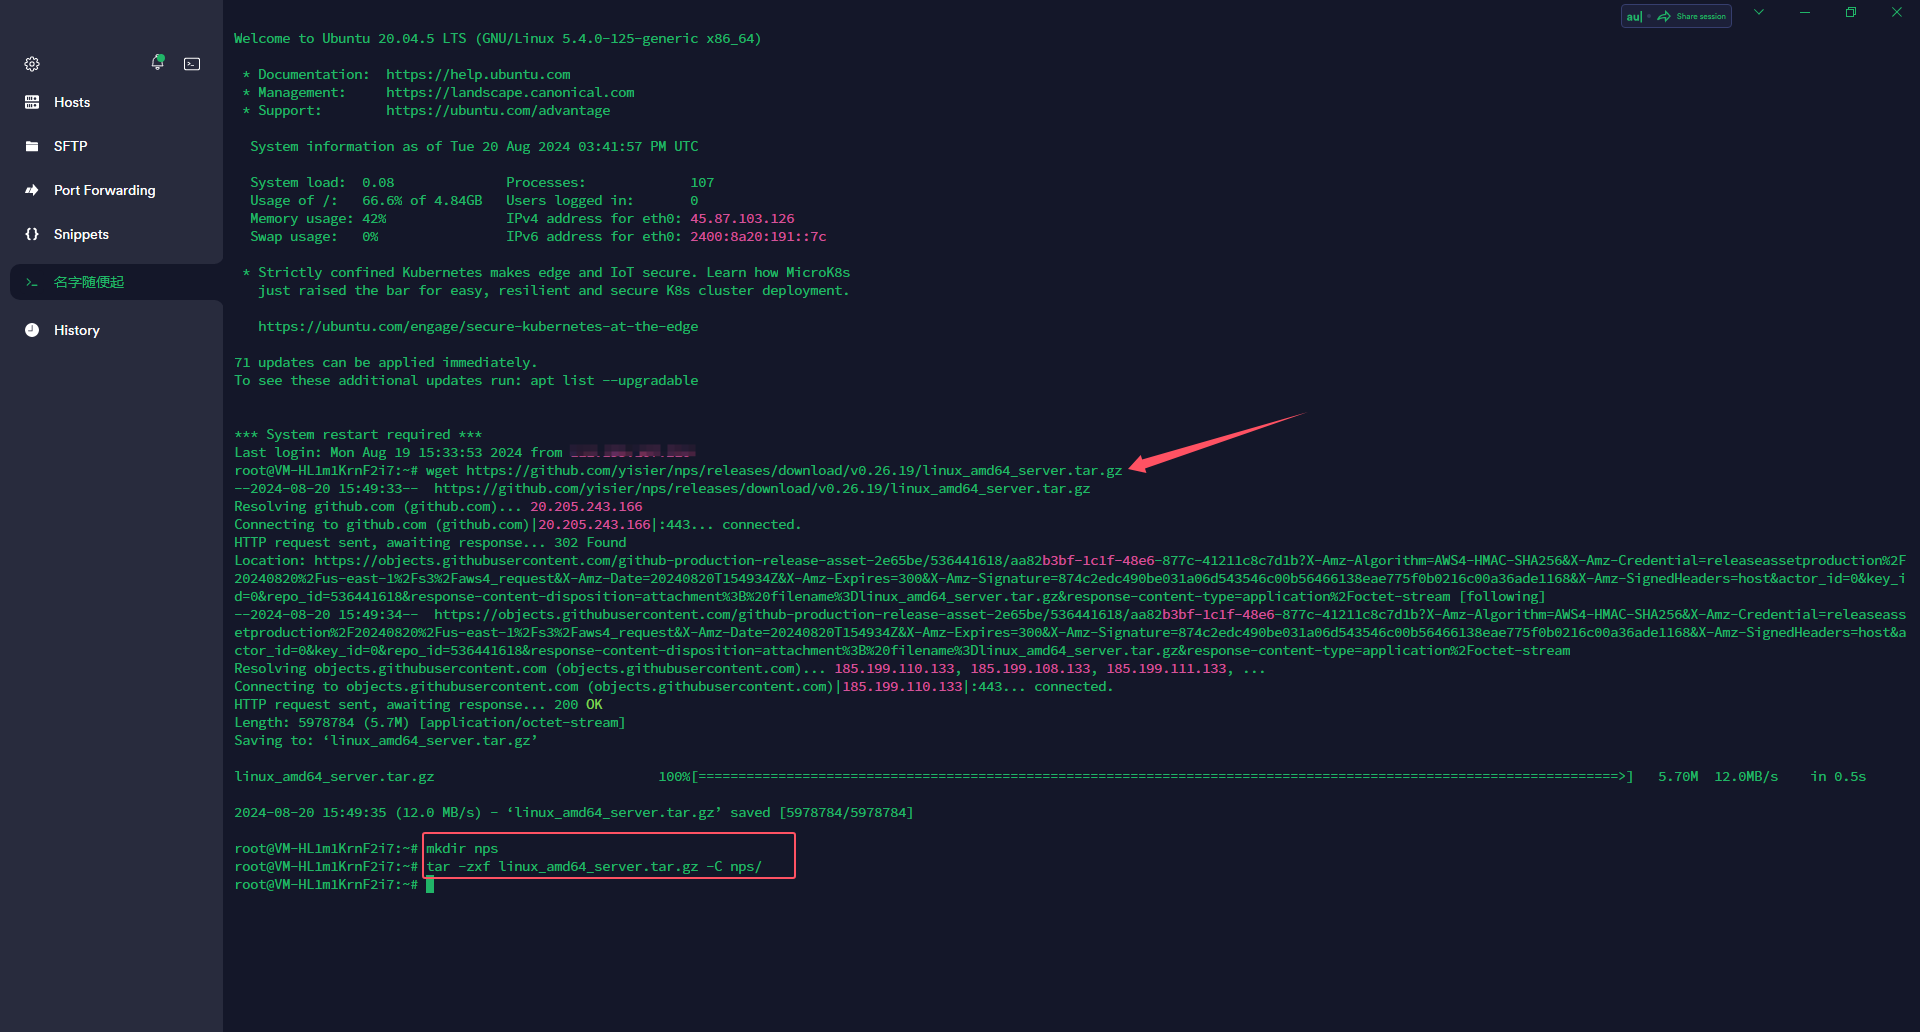Open the landscape.canonical.com management link
This screenshot has width=1920, height=1032.
click(x=510, y=93)
